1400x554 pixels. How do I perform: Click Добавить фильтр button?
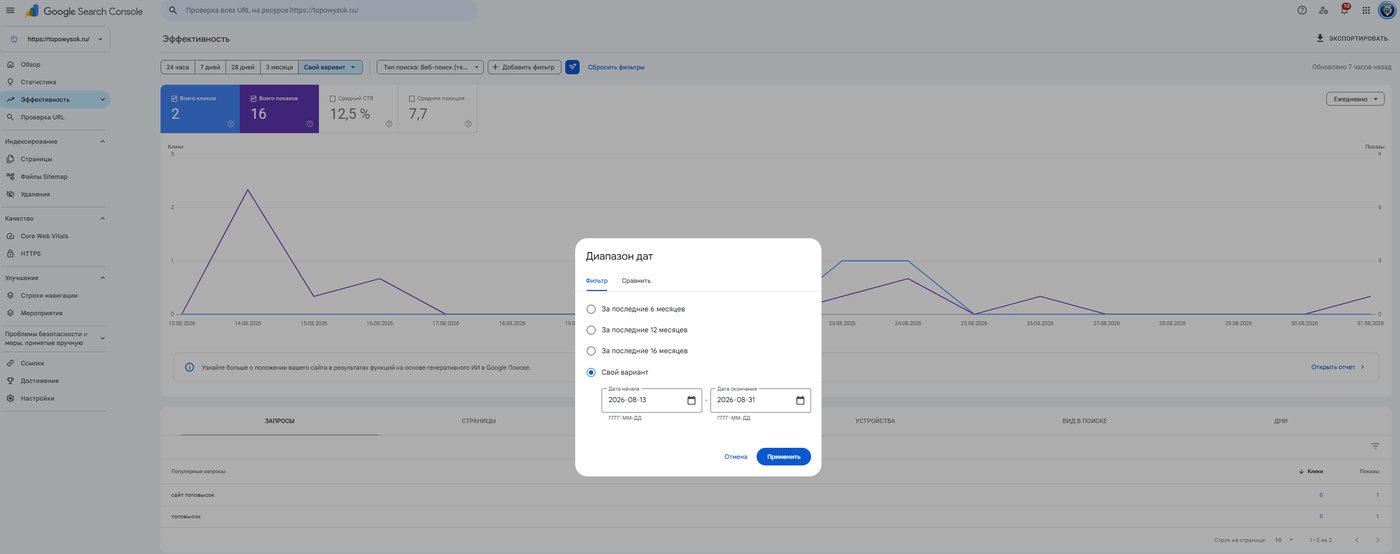point(525,67)
